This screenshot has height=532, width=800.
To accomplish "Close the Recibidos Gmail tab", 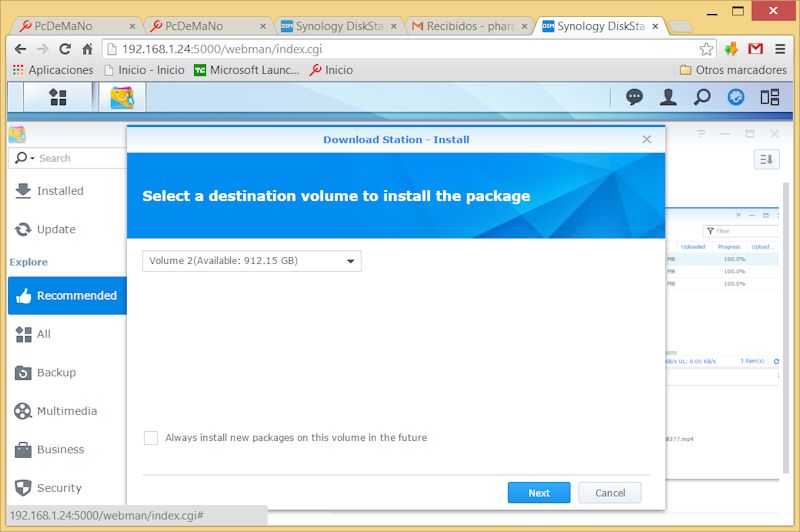I will 524,26.
